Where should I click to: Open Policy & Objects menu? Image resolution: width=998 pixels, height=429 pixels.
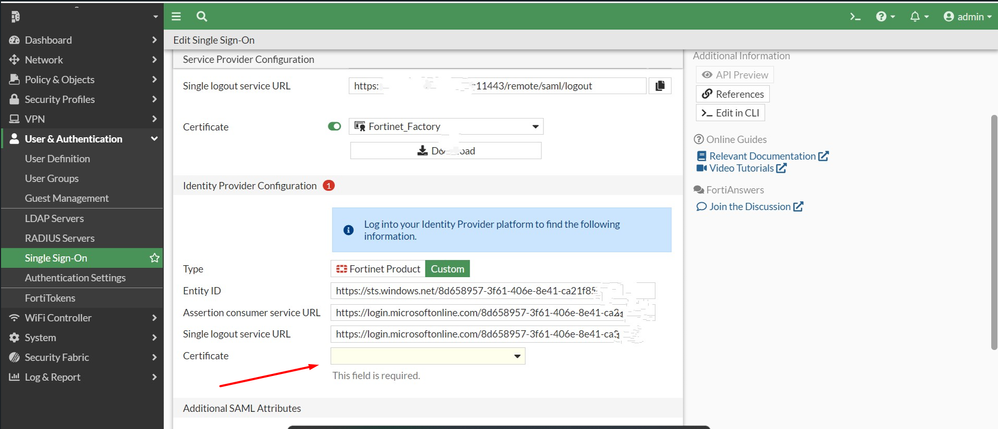point(82,80)
